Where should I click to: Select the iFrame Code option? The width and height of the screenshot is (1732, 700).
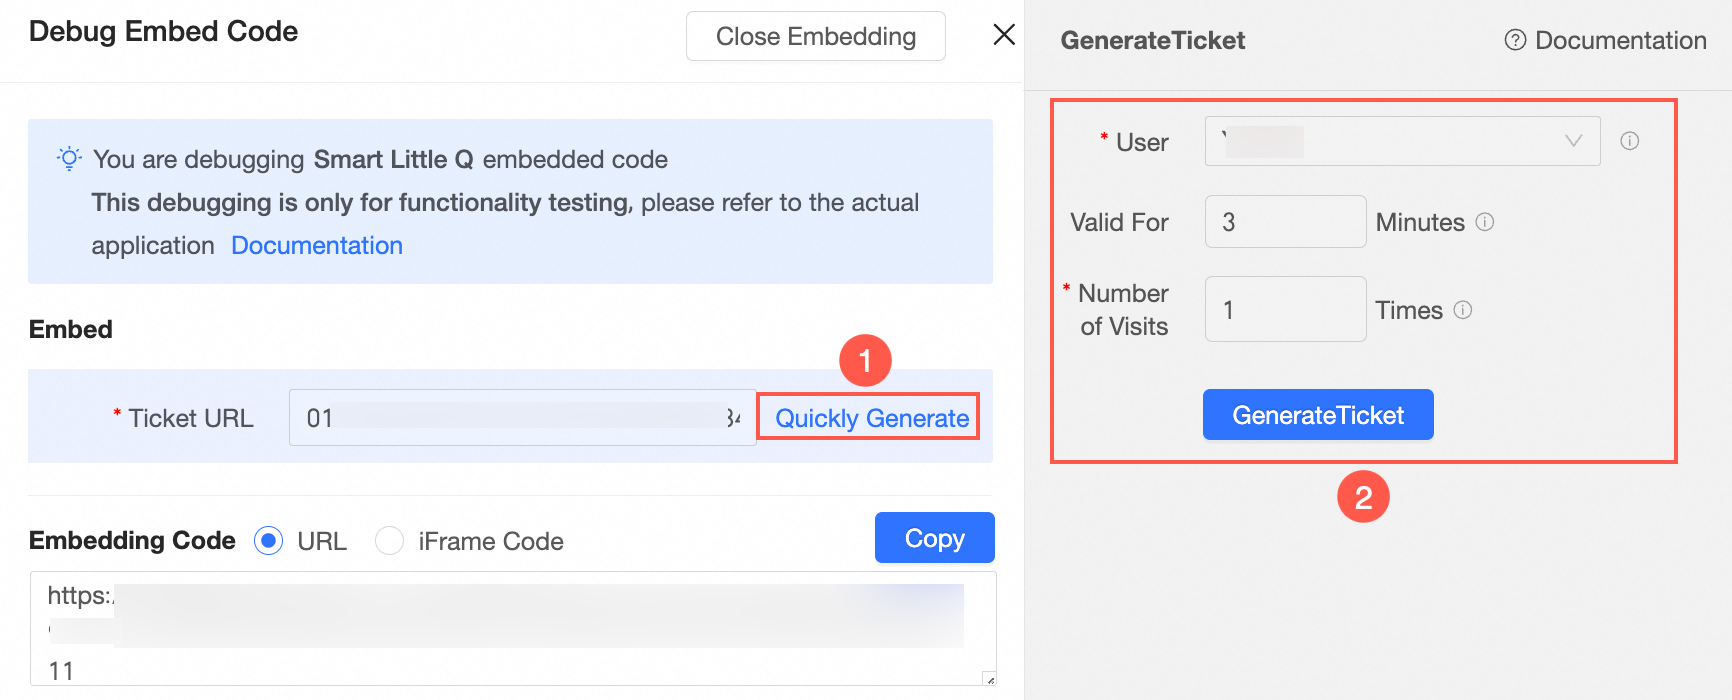coord(389,541)
